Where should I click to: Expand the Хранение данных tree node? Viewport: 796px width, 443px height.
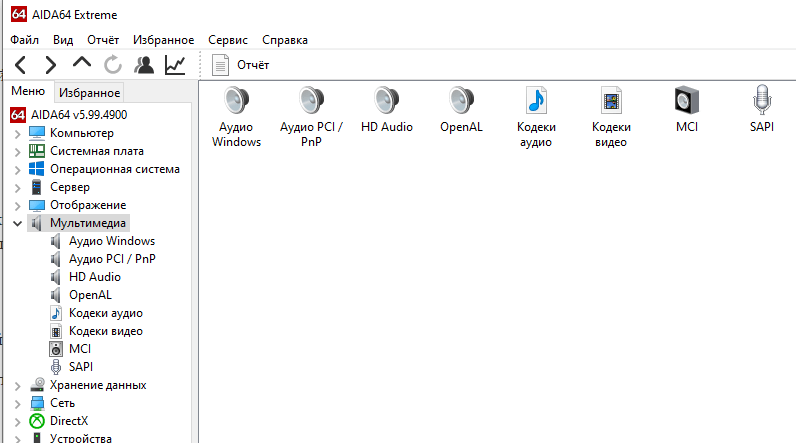click(x=18, y=386)
